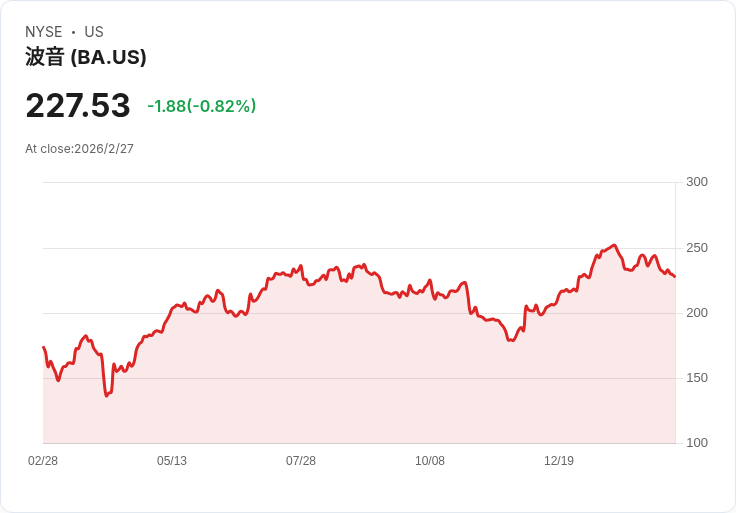Click the right end of the red price line
Screen dimensions: 736x513
click(675, 277)
